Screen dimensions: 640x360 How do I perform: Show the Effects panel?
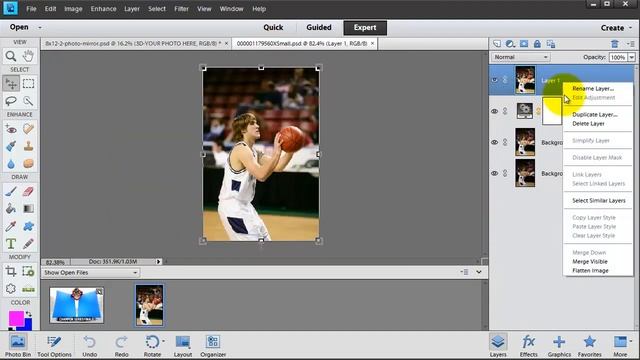coord(529,346)
